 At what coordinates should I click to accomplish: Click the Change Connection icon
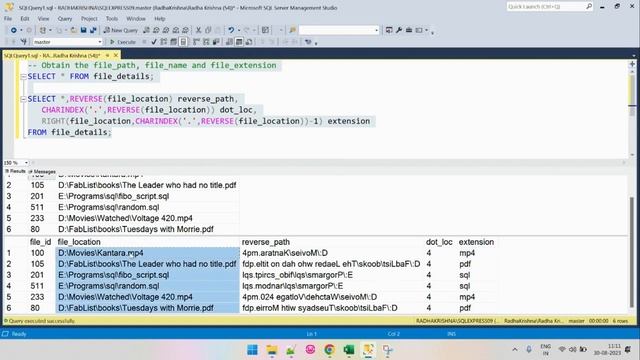pos(24,42)
